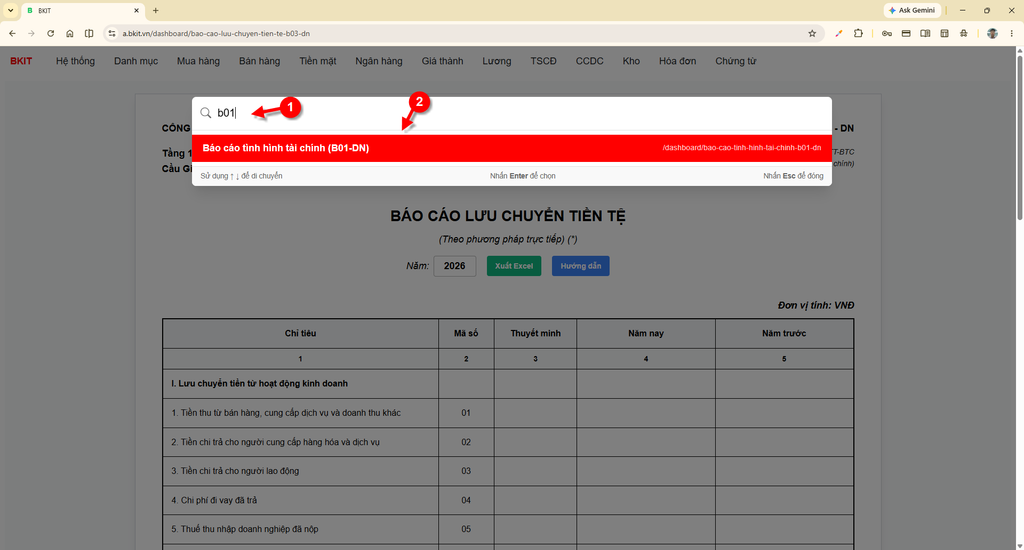Viewport: 1024px width, 550px height.
Task: Open the Chứng từ menu
Action: [x=735, y=61]
